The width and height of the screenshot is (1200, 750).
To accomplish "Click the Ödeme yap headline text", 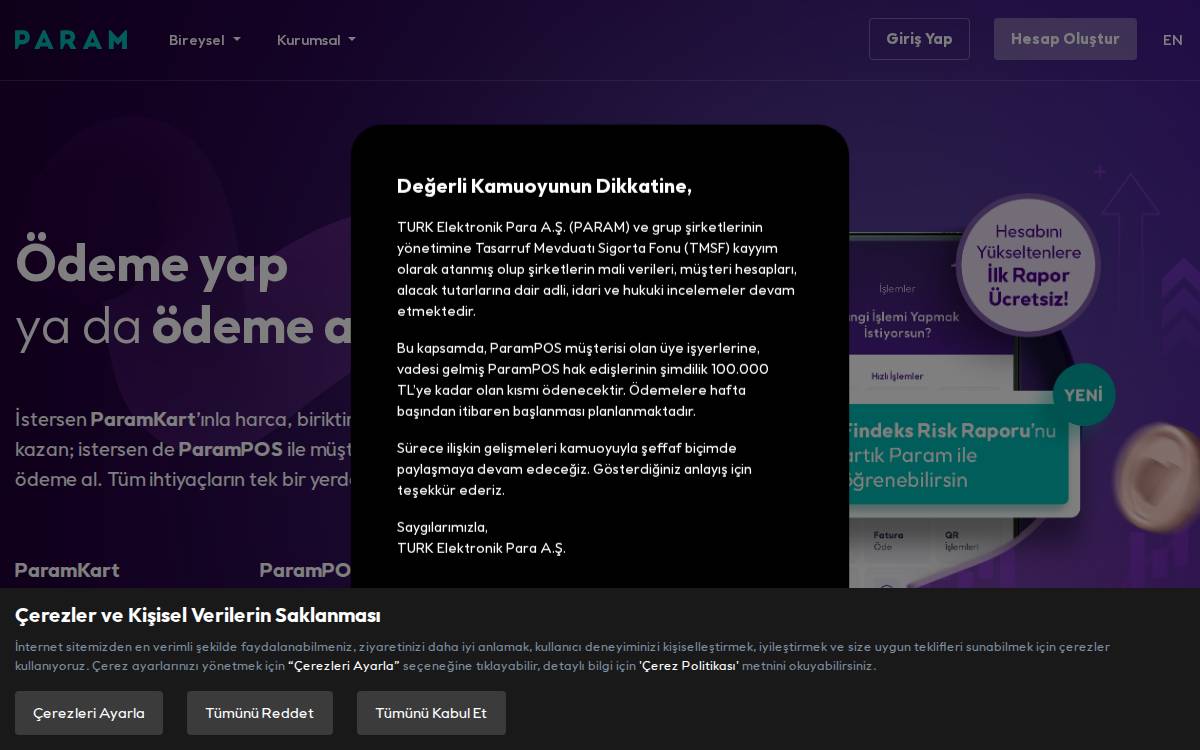I will pos(152,264).
